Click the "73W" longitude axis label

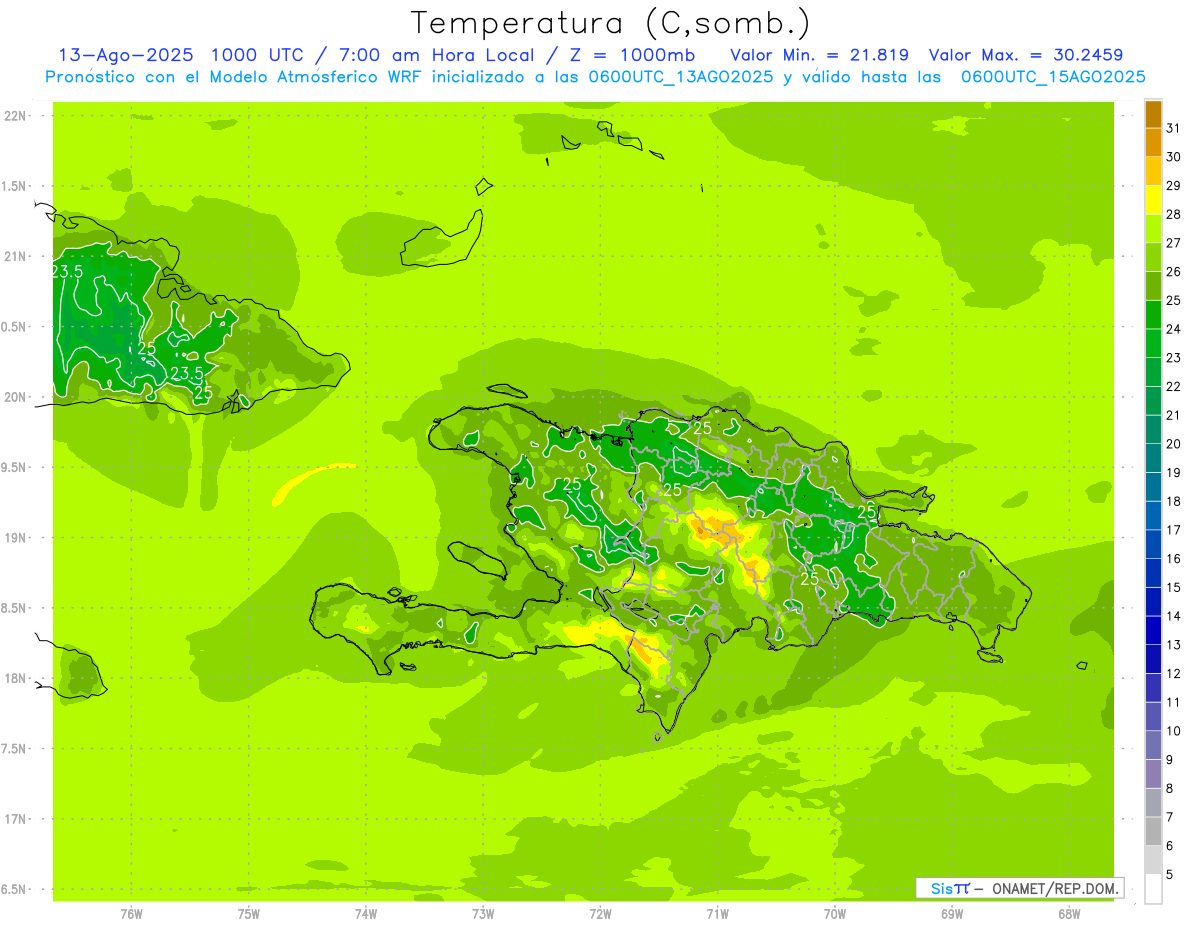(483, 915)
